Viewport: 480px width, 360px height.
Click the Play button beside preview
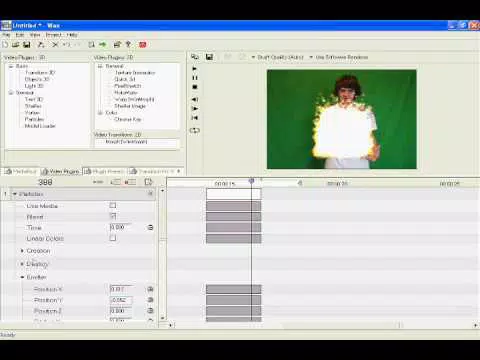point(195,69)
